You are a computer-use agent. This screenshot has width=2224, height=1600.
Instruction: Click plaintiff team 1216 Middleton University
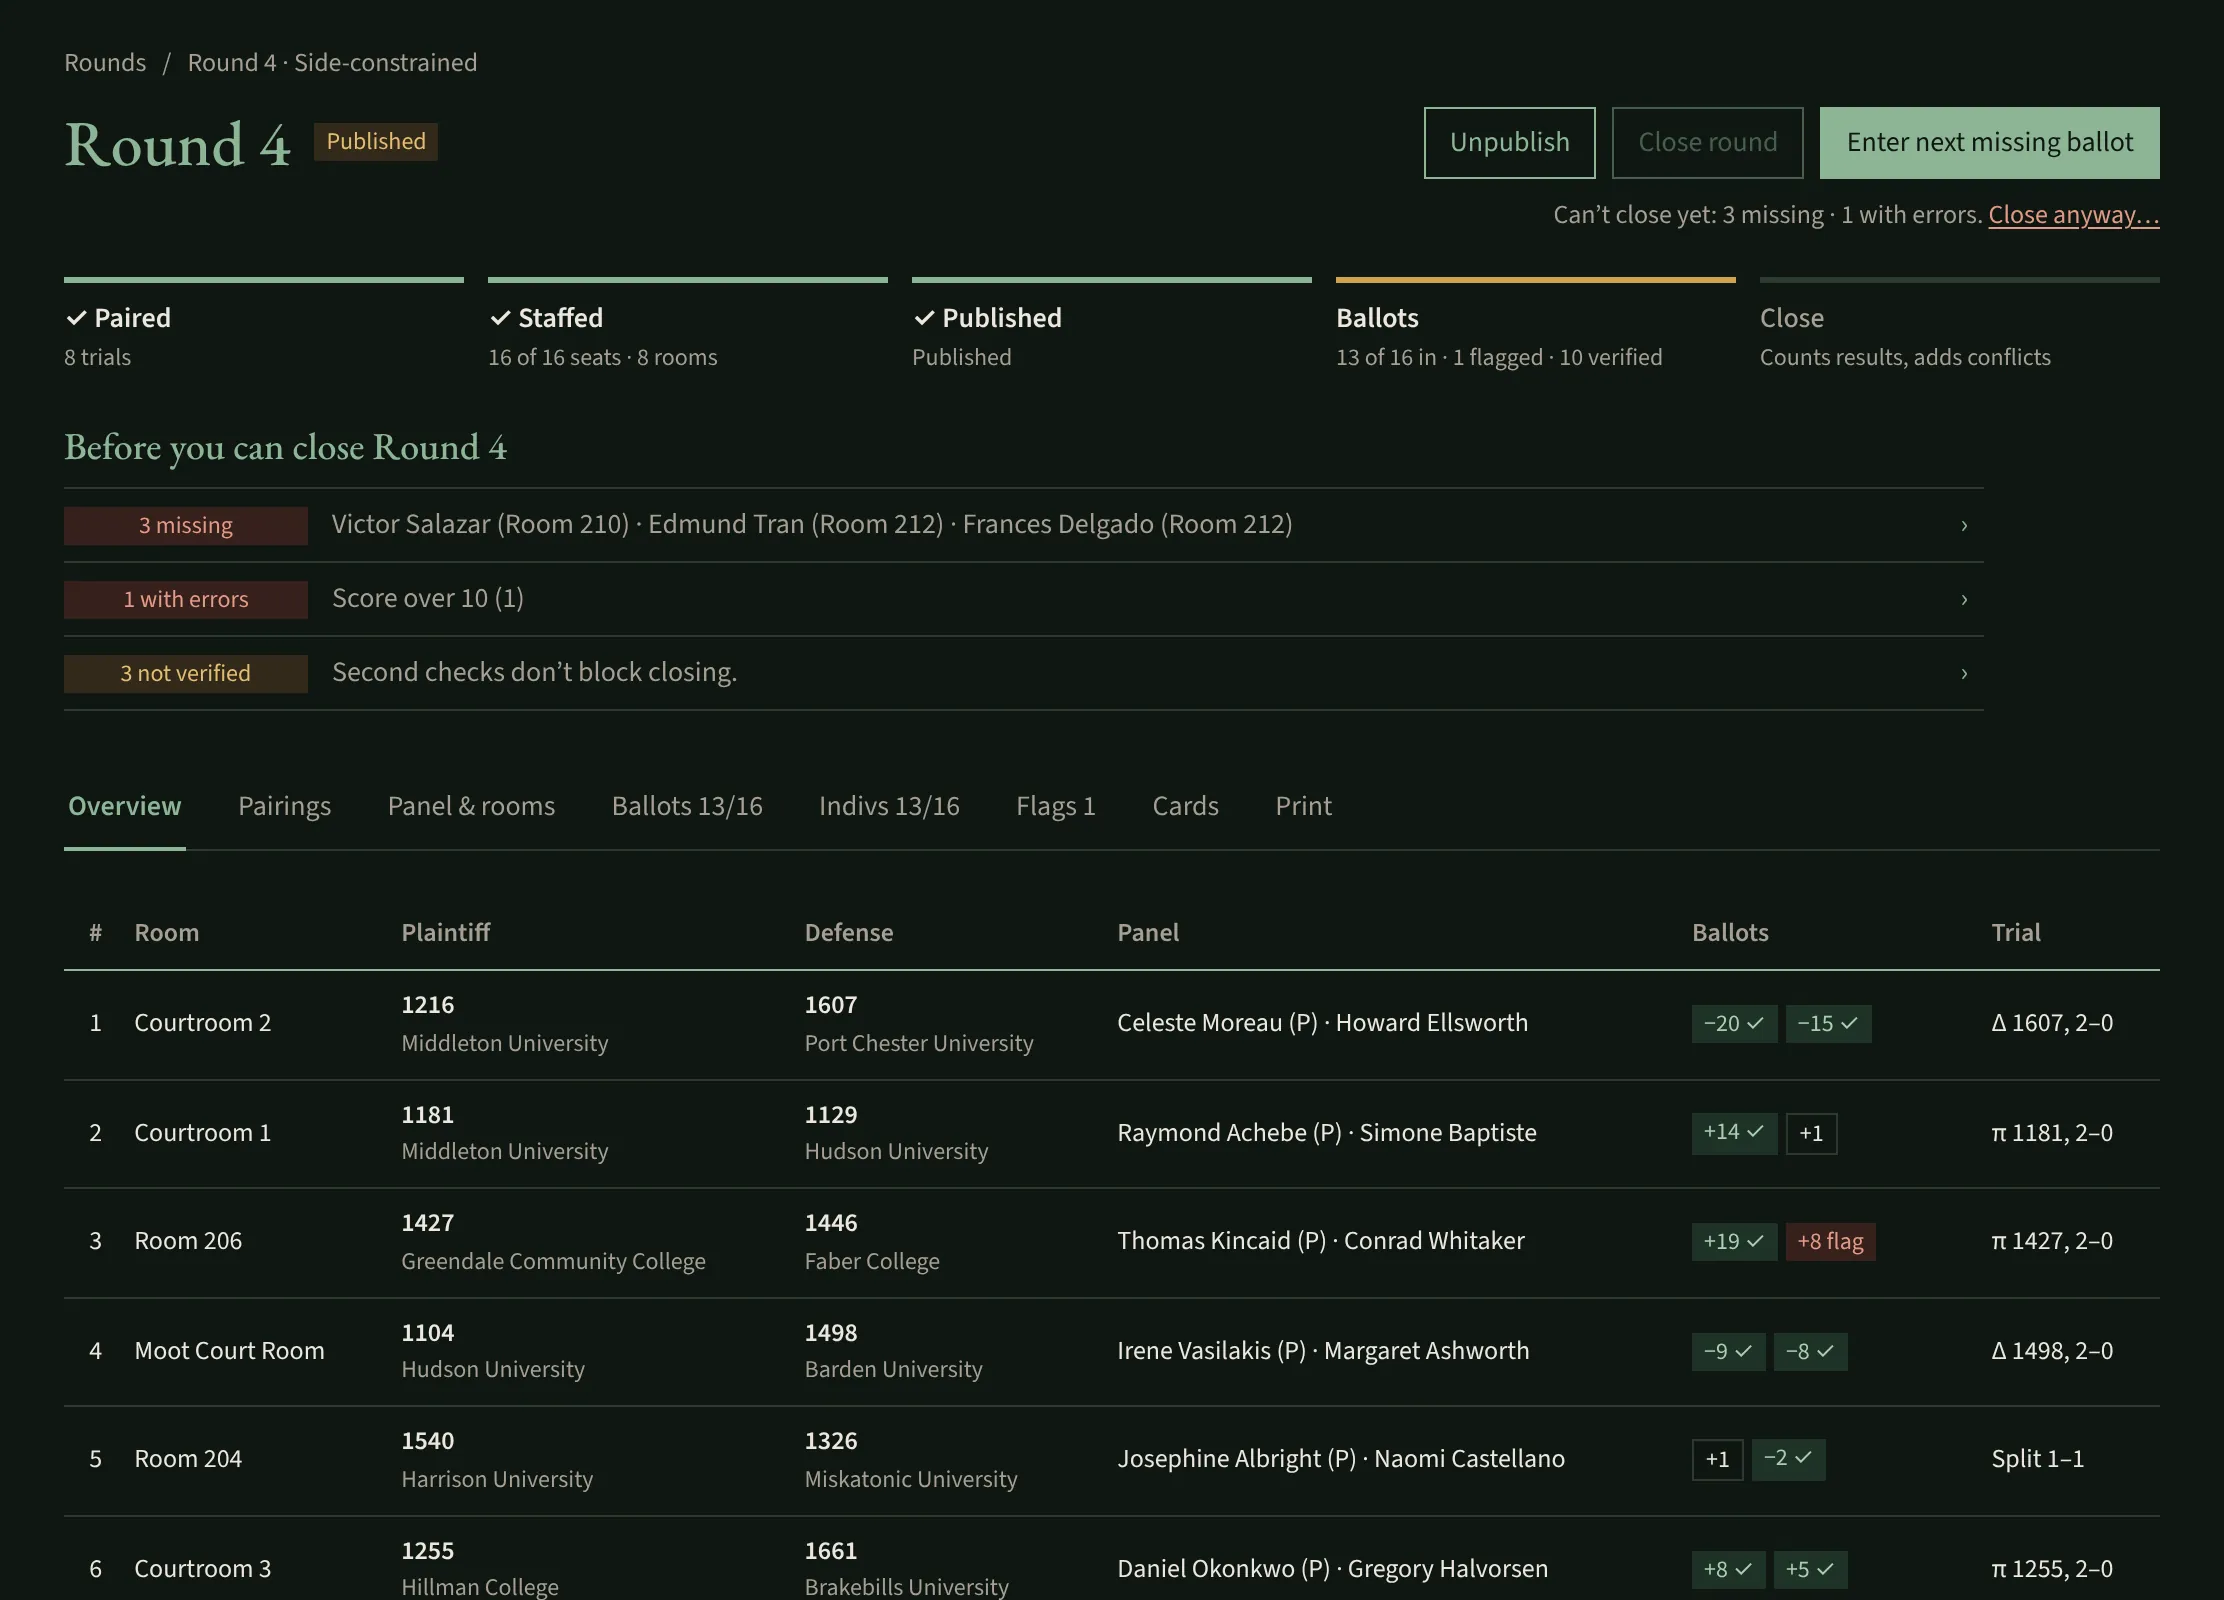click(504, 1023)
